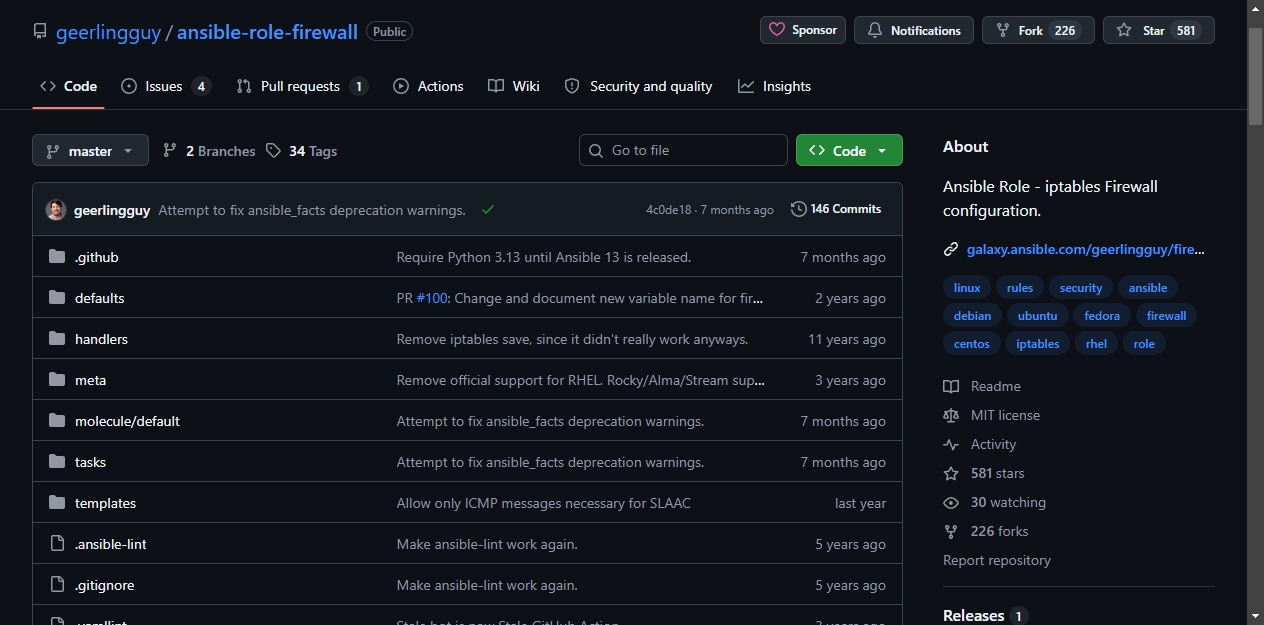Select the ansible topic tag
This screenshot has height=625, width=1264.
(x=1148, y=288)
